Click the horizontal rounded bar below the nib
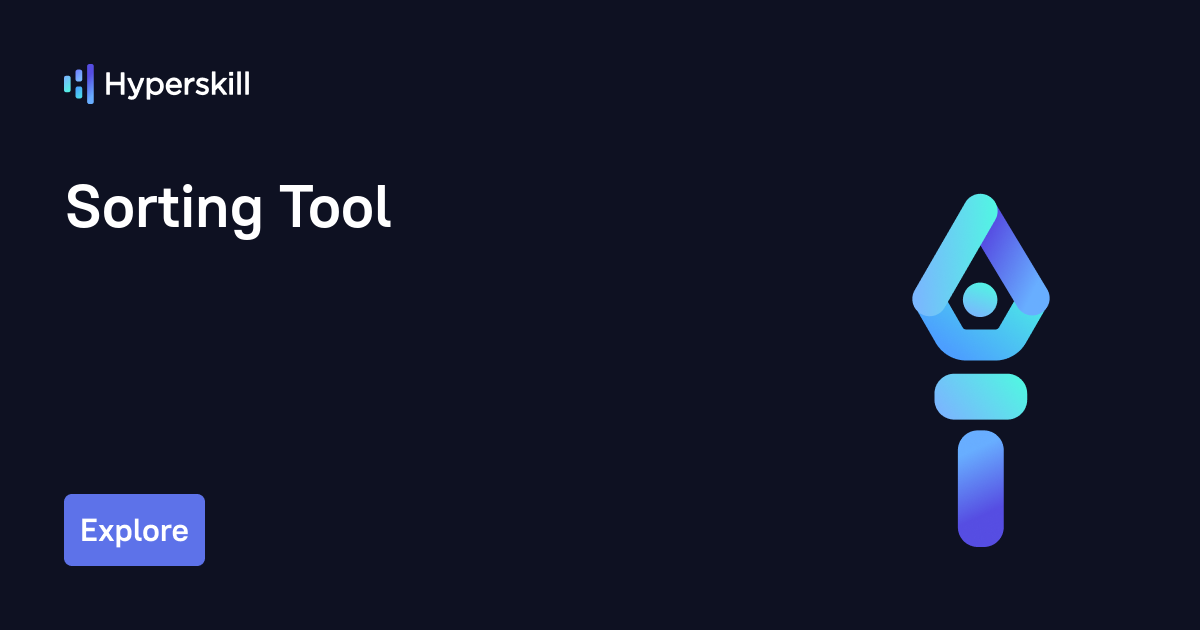The width and height of the screenshot is (1200, 630). 980,396
